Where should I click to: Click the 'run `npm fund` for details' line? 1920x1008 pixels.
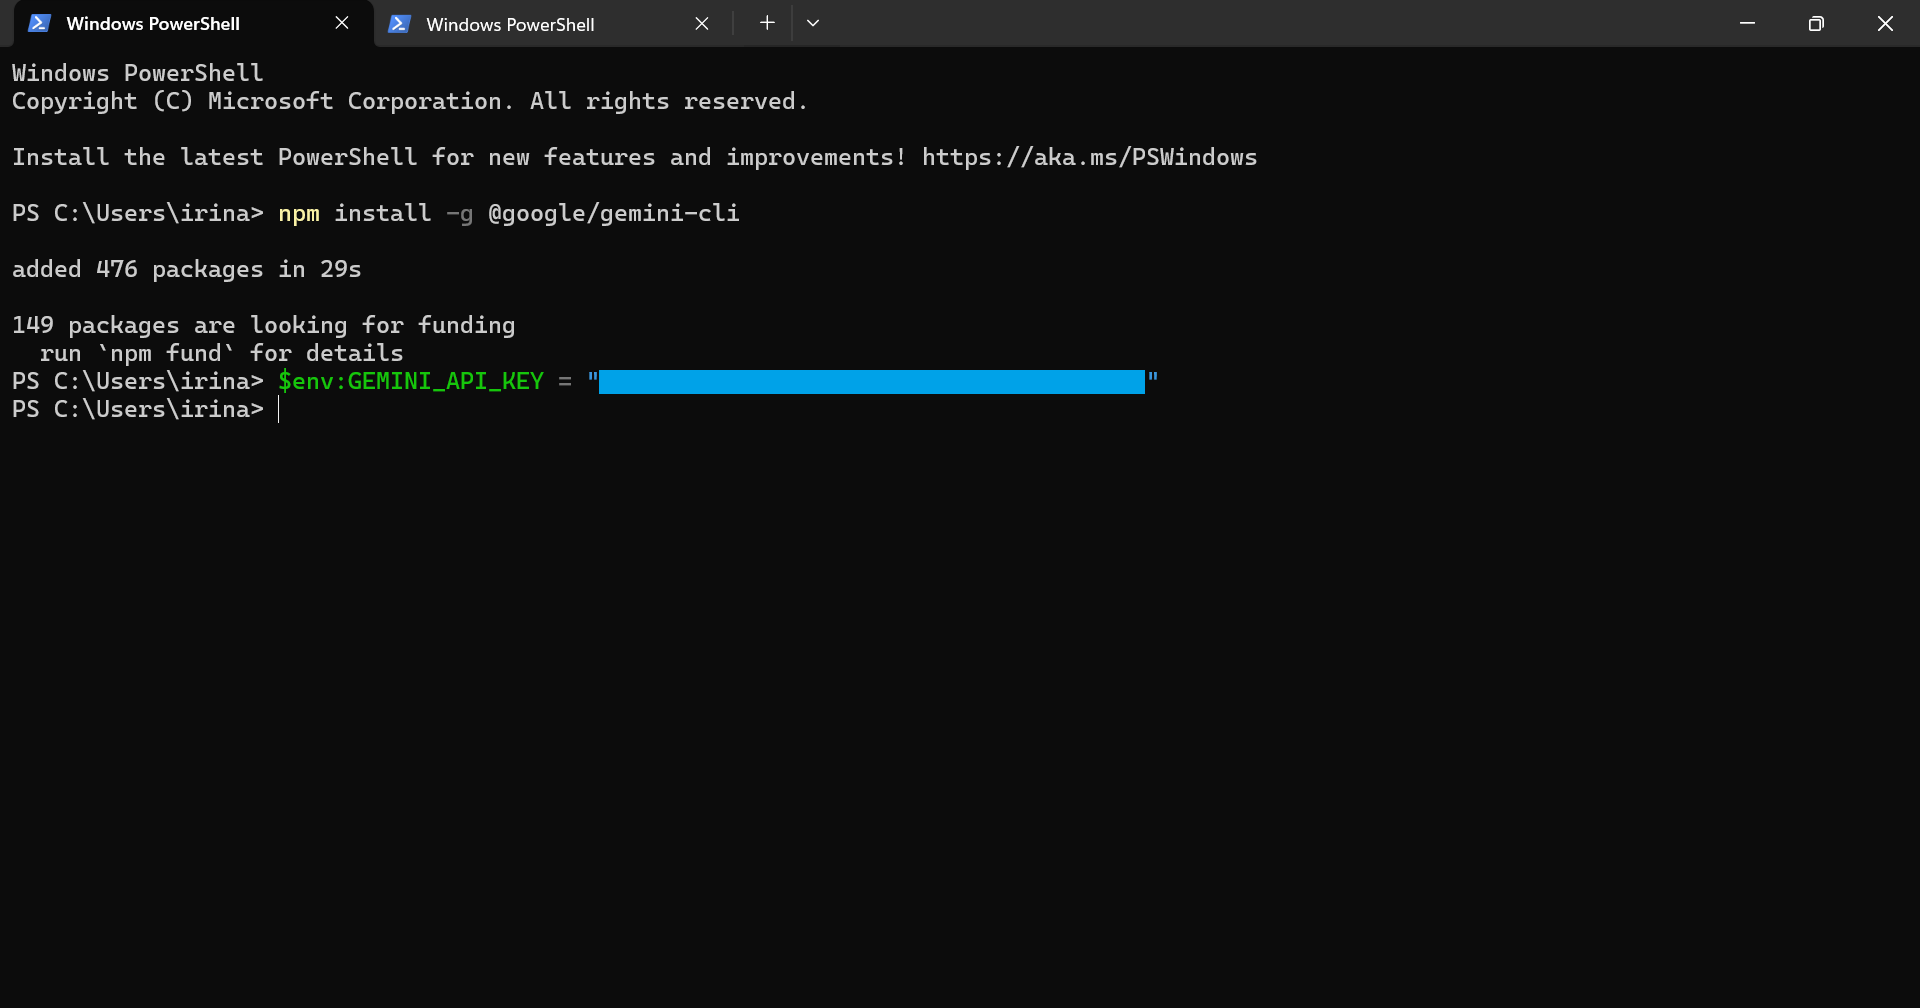pyautogui.click(x=222, y=353)
